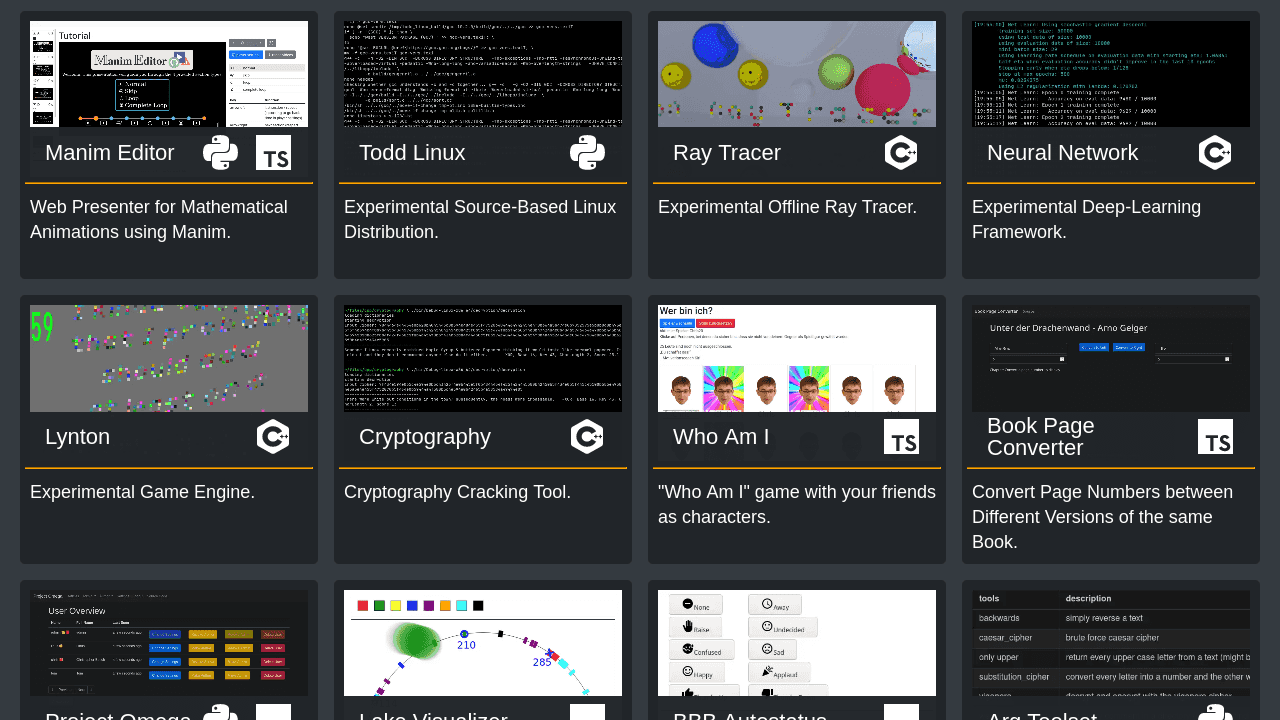
Task: Click 'Cryptography Cracking Tool.' description
Action: [x=458, y=492]
